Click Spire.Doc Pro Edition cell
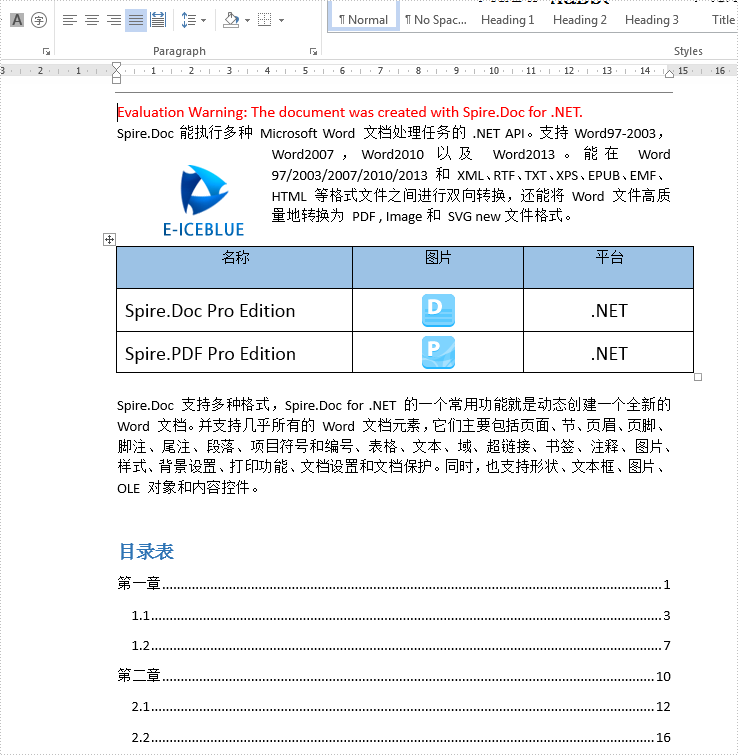738x755 pixels. [234, 310]
